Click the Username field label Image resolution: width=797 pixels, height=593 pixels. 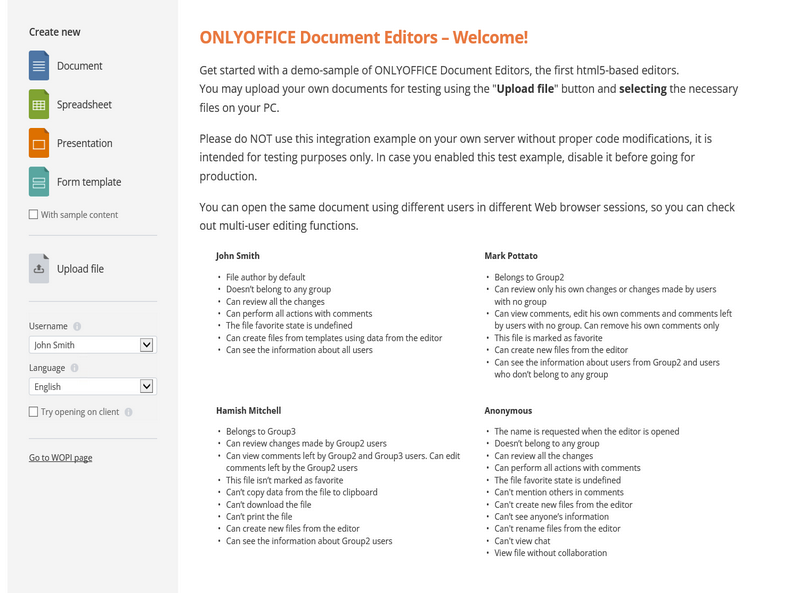pyautogui.click(x=48, y=326)
